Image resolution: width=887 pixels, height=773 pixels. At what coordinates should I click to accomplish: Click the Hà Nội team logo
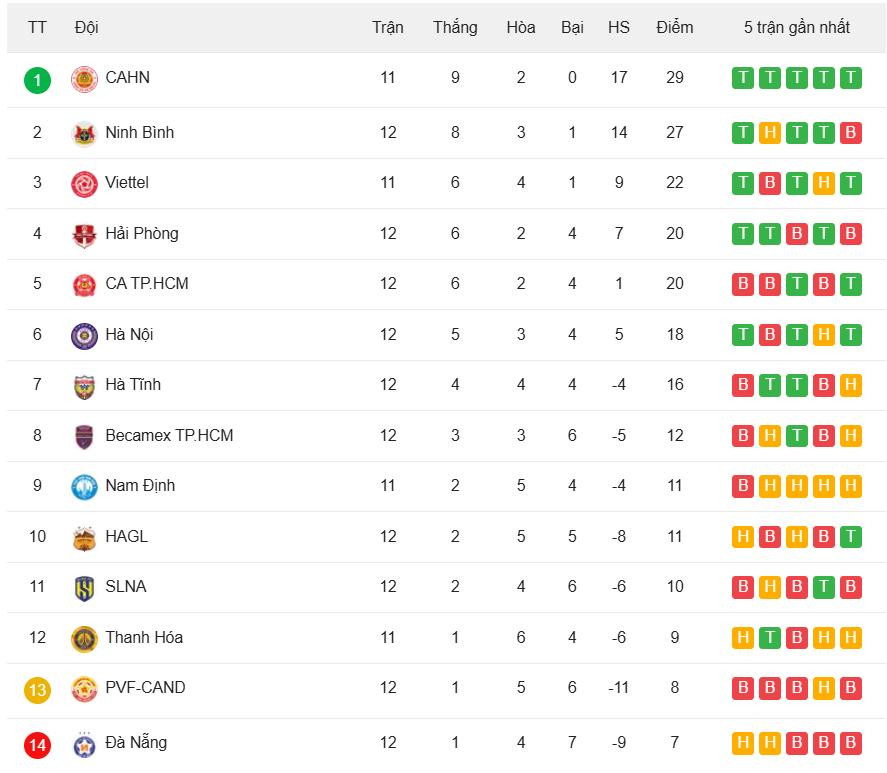84,336
